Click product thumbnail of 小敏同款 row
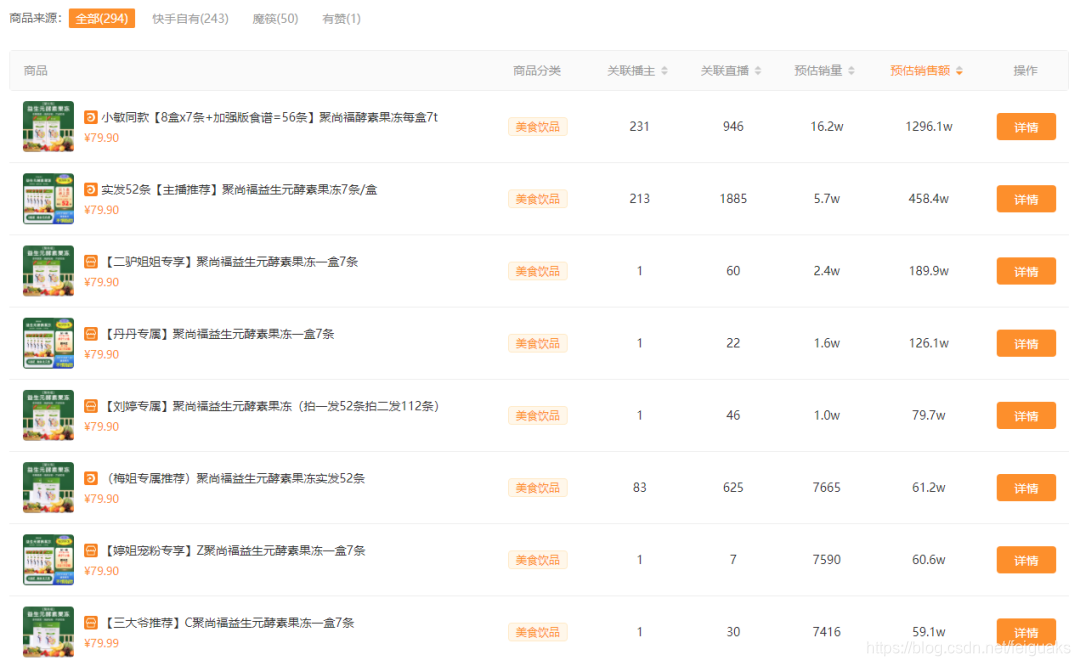 coord(48,127)
